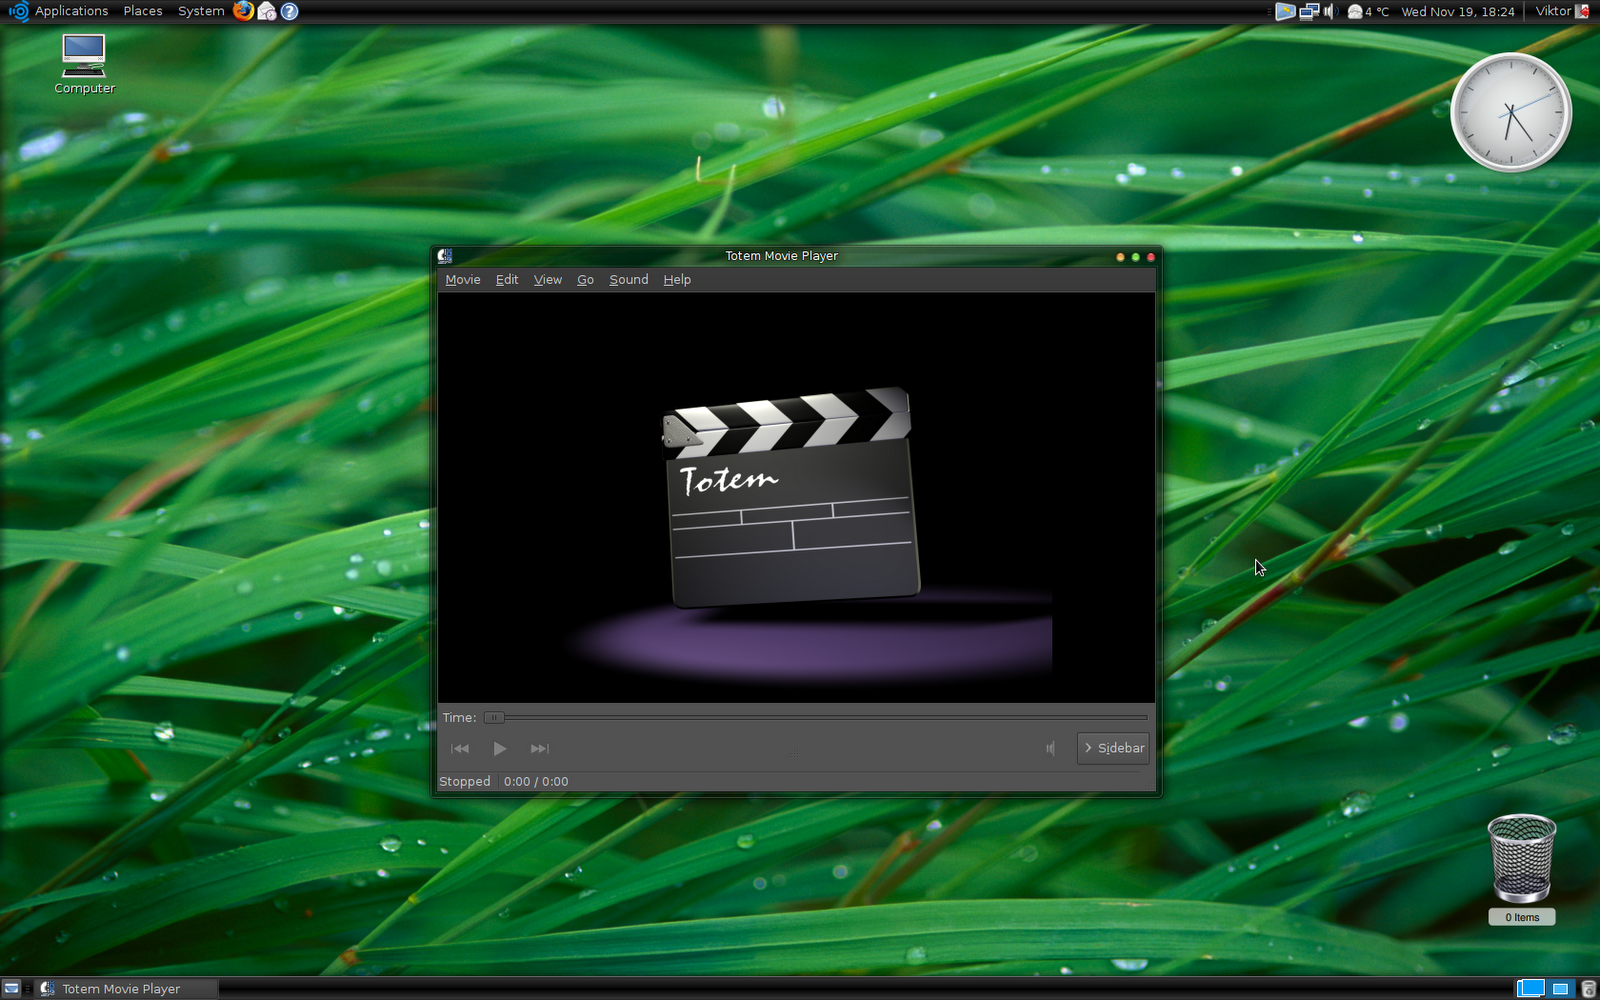The width and height of the screenshot is (1600, 1000).
Task: Open the Movie menu
Action: pos(463,280)
